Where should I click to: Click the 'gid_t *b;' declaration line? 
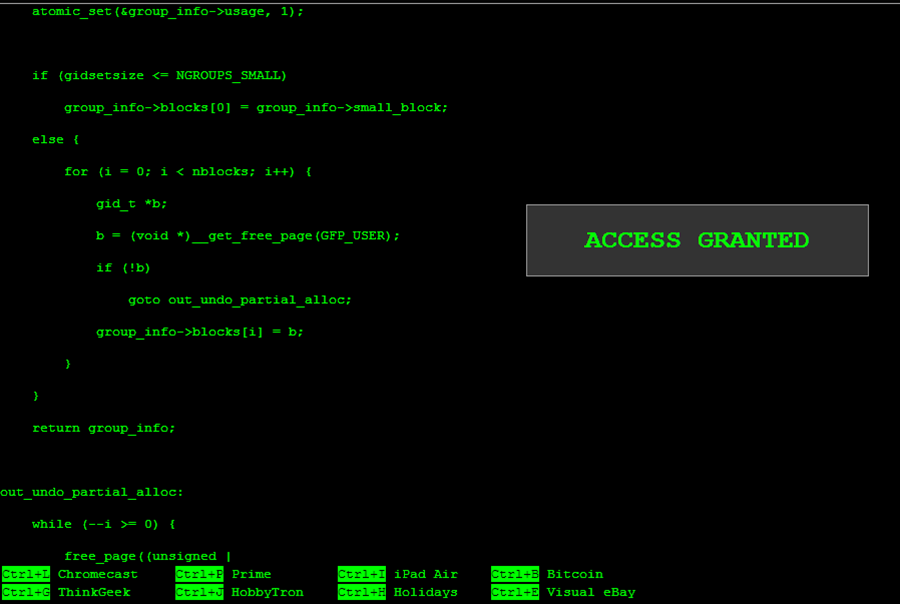131,204
